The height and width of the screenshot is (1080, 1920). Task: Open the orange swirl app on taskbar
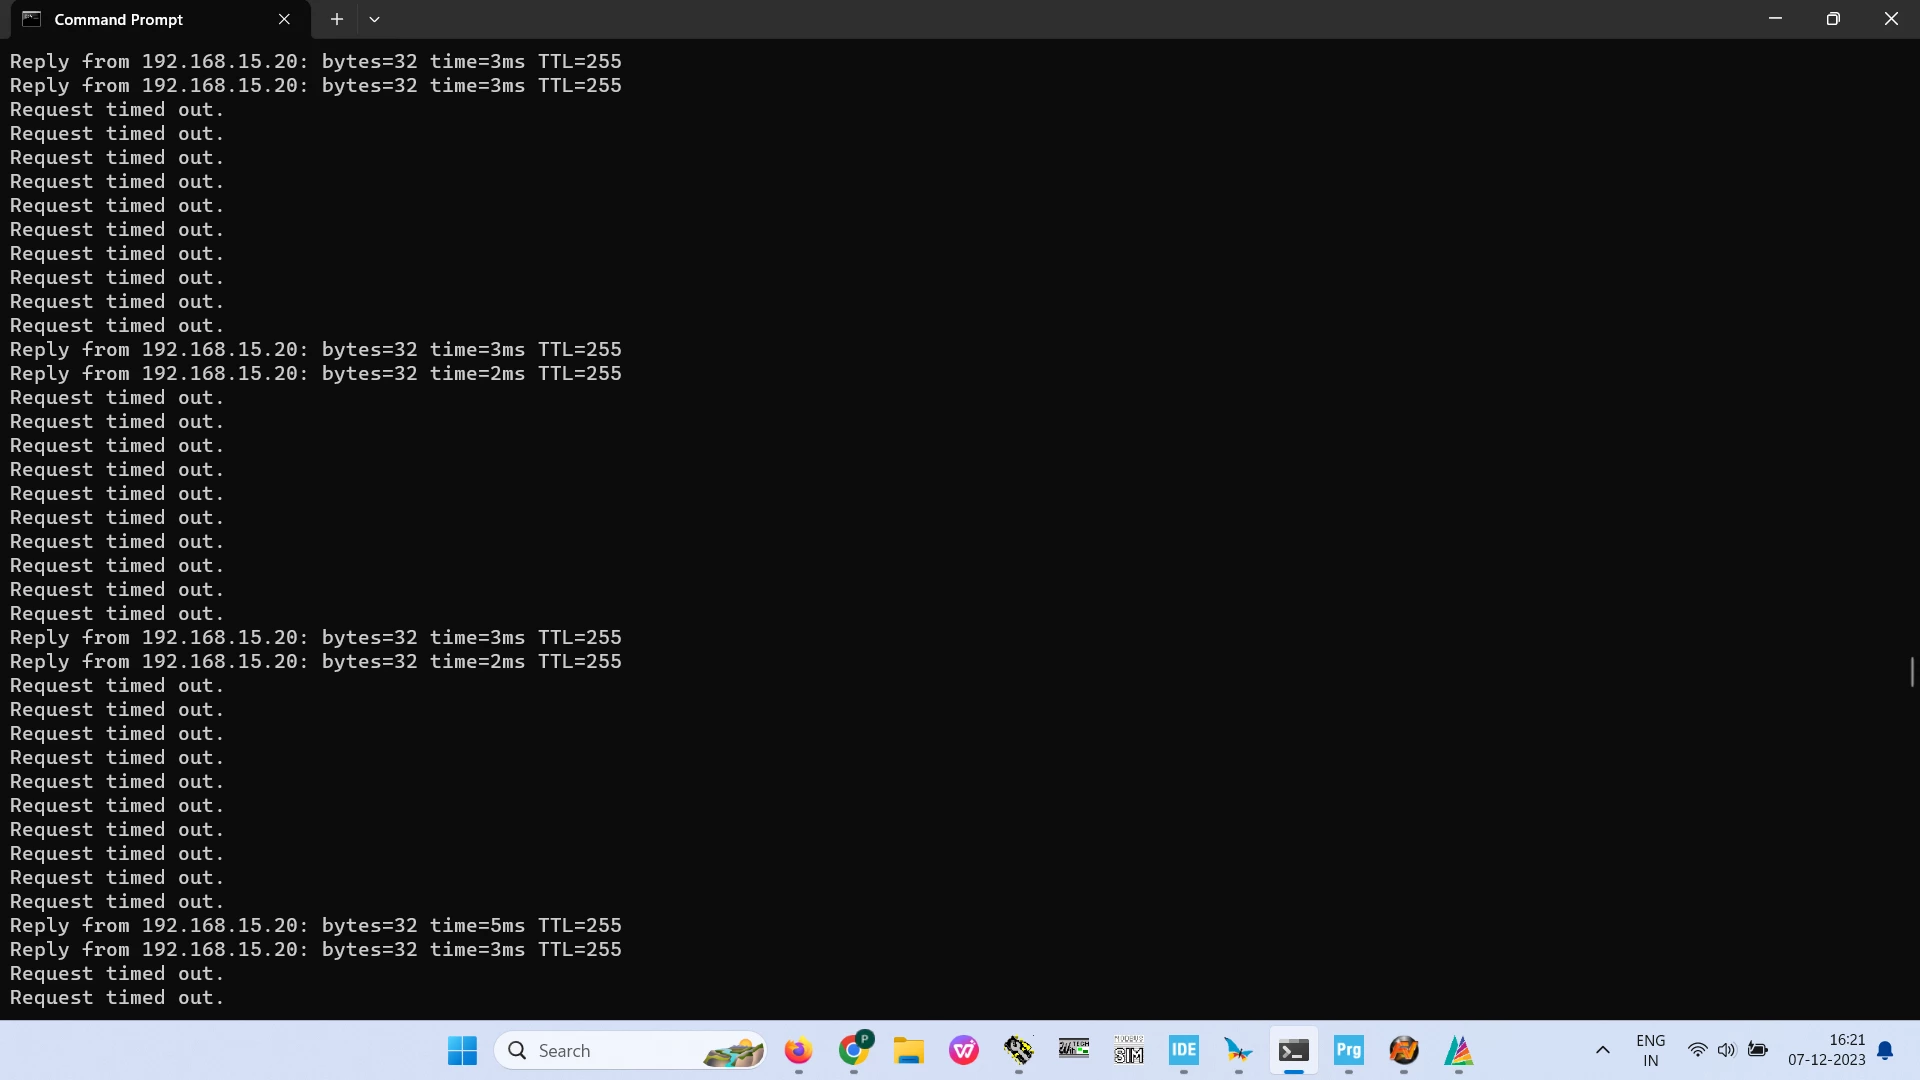point(1404,1050)
